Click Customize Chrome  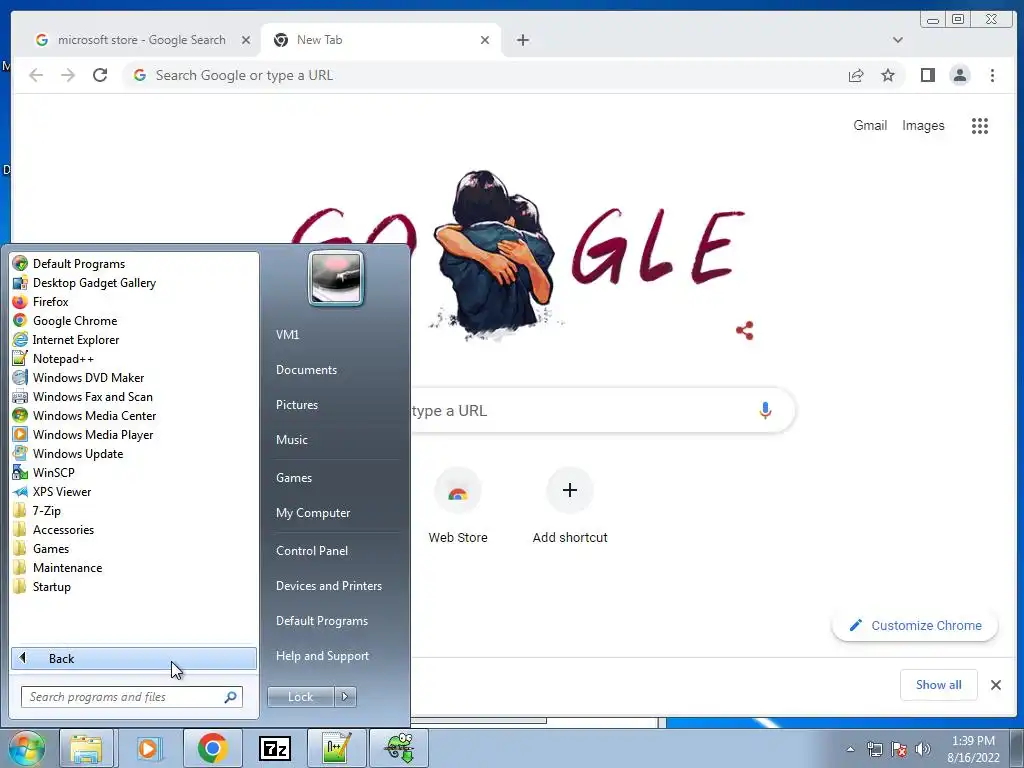click(915, 626)
